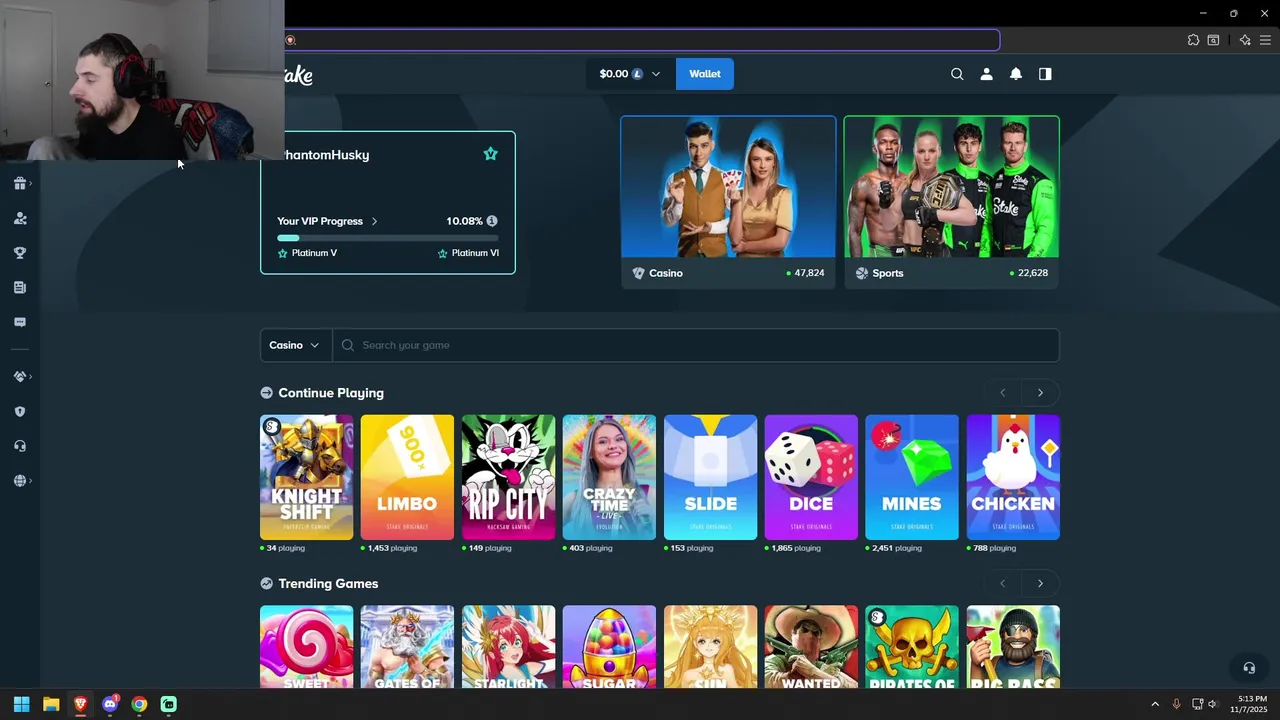Image resolution: width=1280 pixels, height=720 pixels.
Task: Play the Dice game
Action: pos(811,477)
